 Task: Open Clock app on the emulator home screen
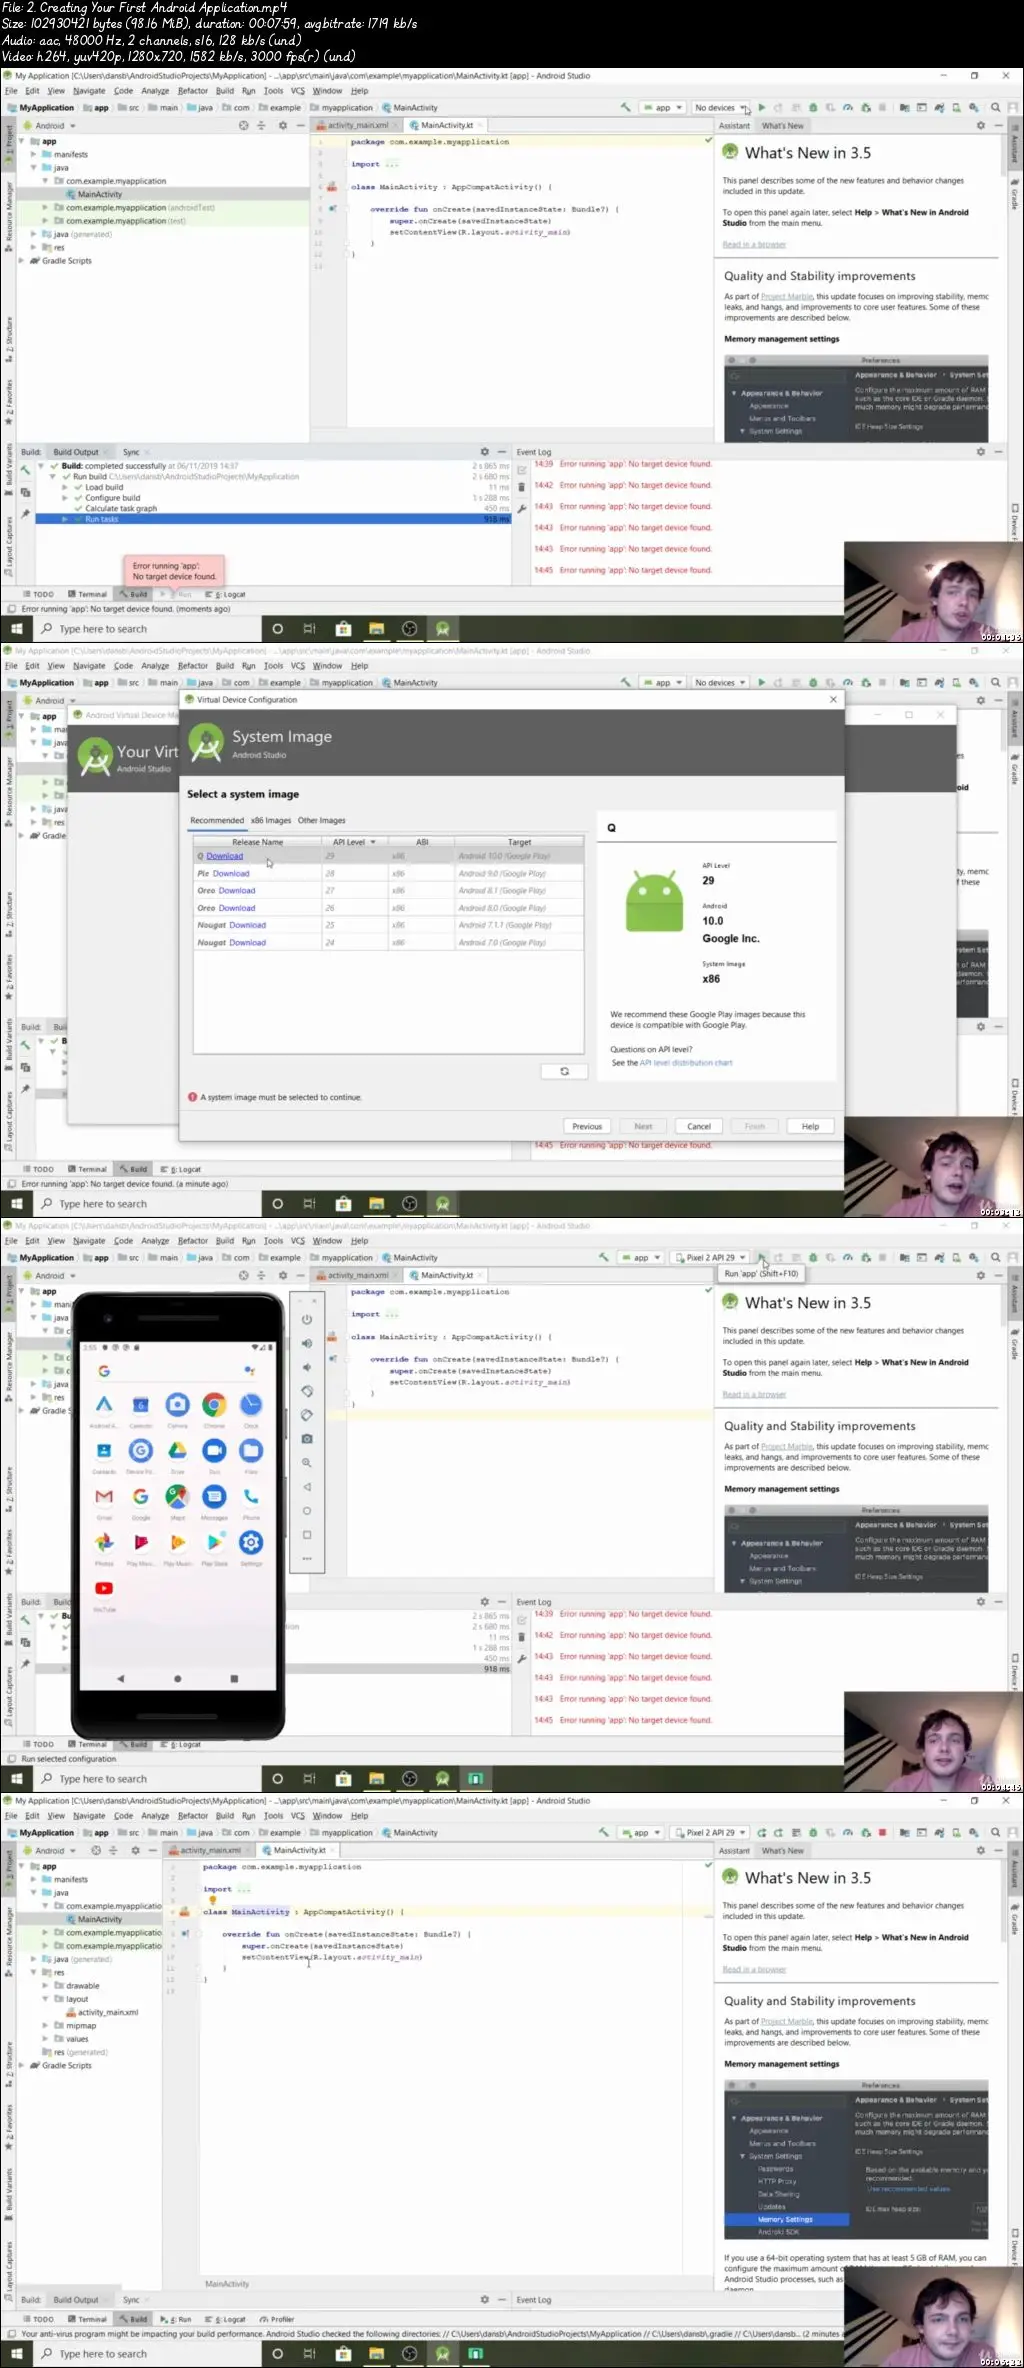(x=251, y=1404)
